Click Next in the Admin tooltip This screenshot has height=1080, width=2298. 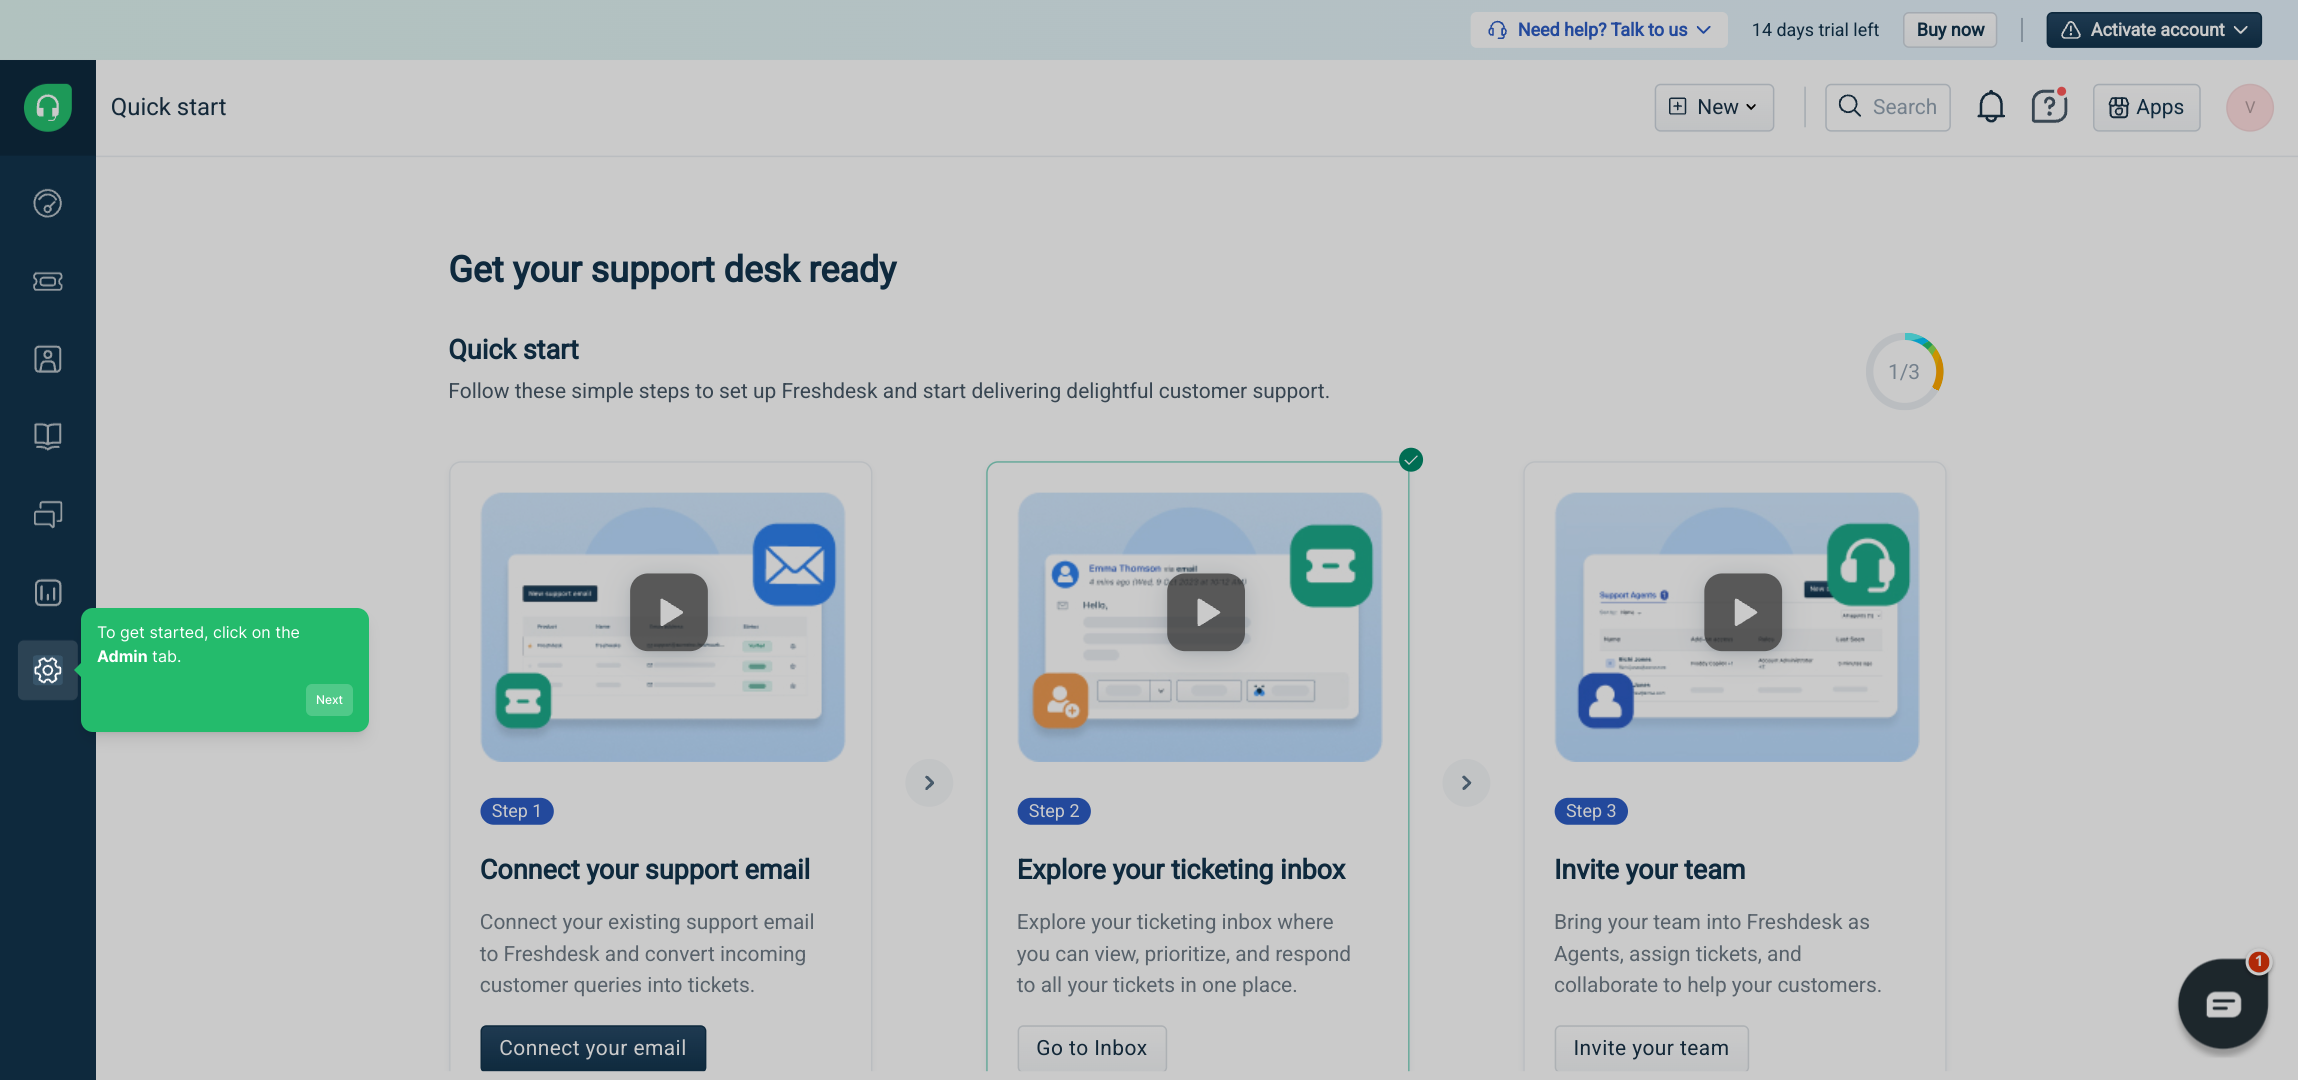pos(329,700)
